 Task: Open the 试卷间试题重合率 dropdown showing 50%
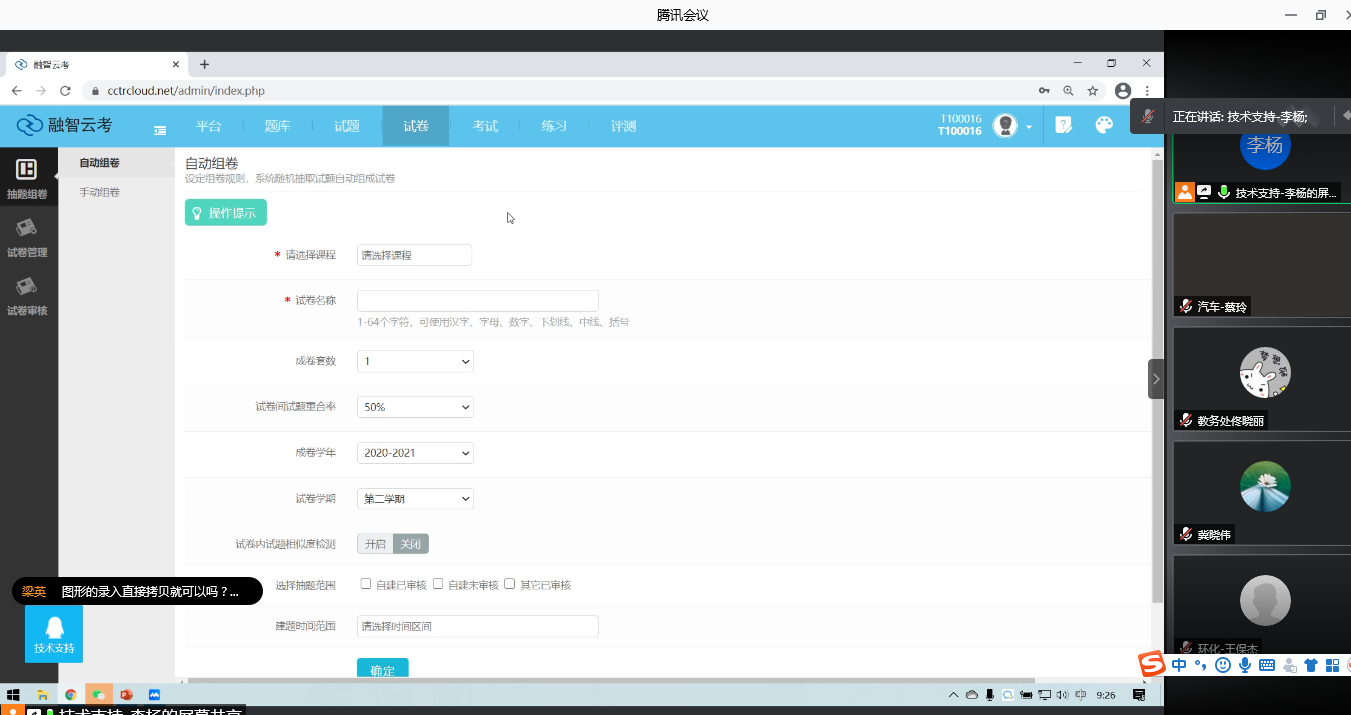(415, 407)
